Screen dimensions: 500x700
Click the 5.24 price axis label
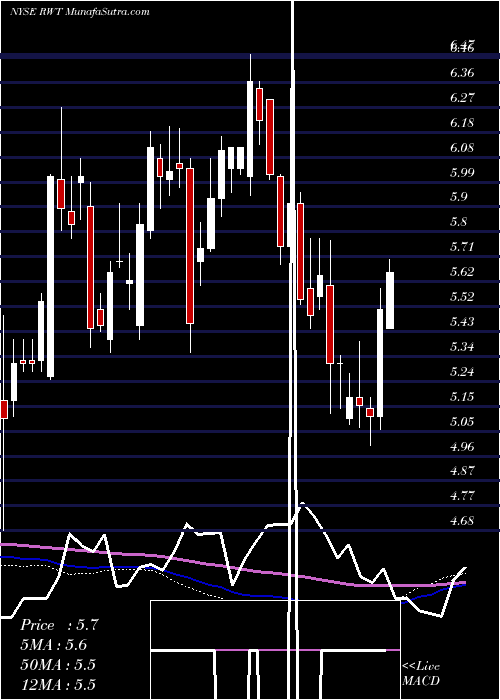click(463, 372)
